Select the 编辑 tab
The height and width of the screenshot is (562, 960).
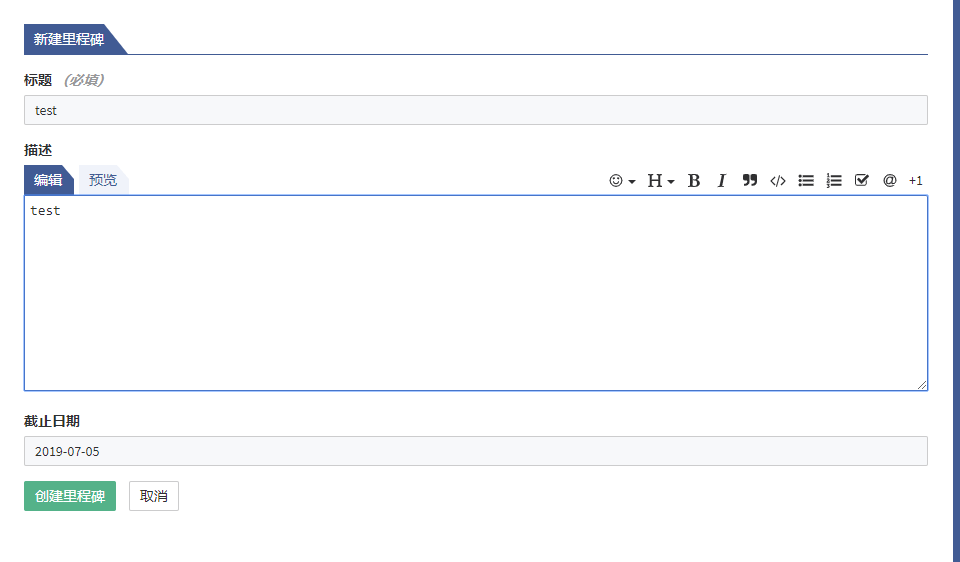click(48, 180)
